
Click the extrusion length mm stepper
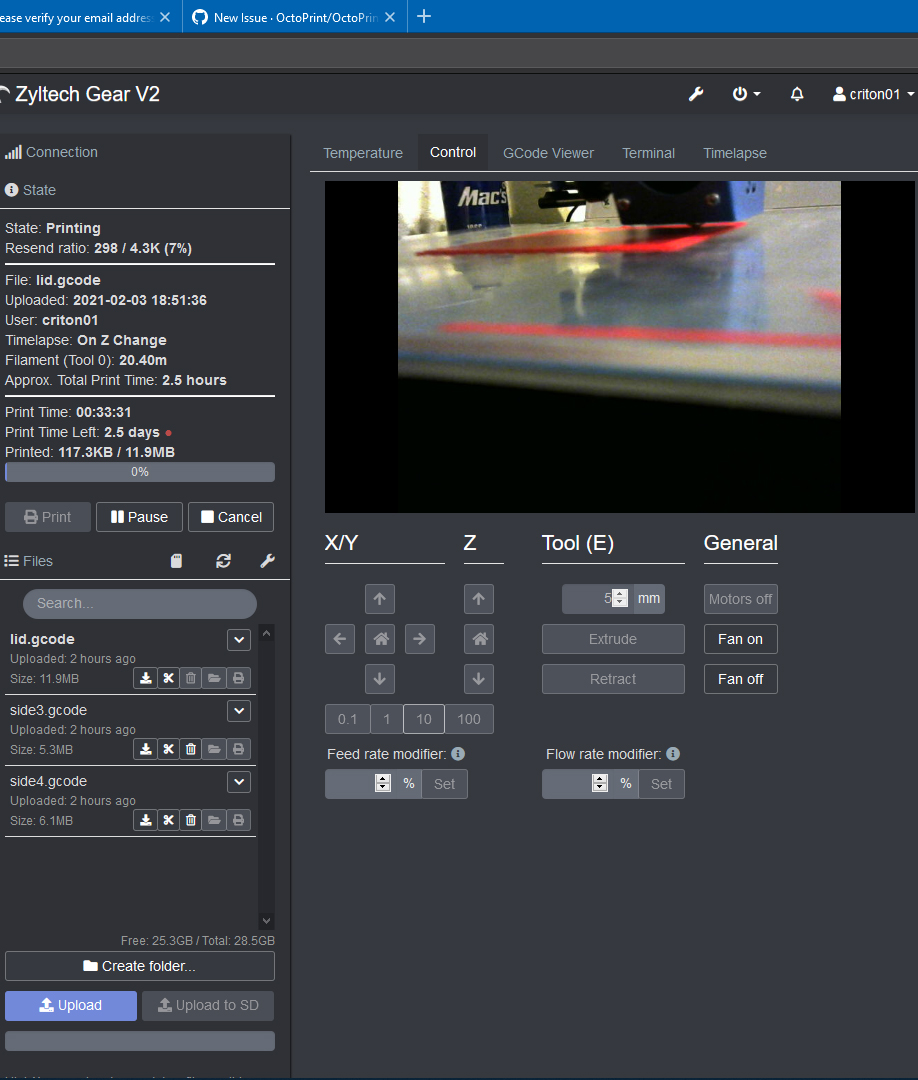620,599
